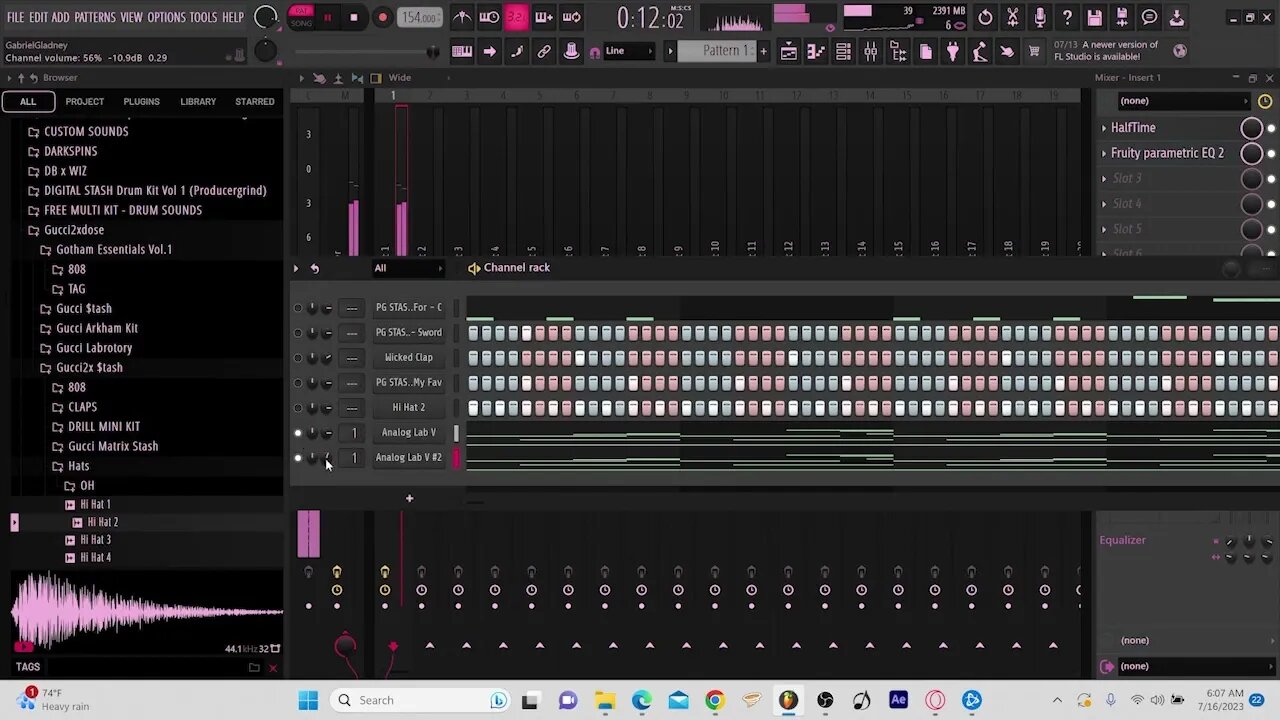Show the Channel rack view icon

[843, 51]
